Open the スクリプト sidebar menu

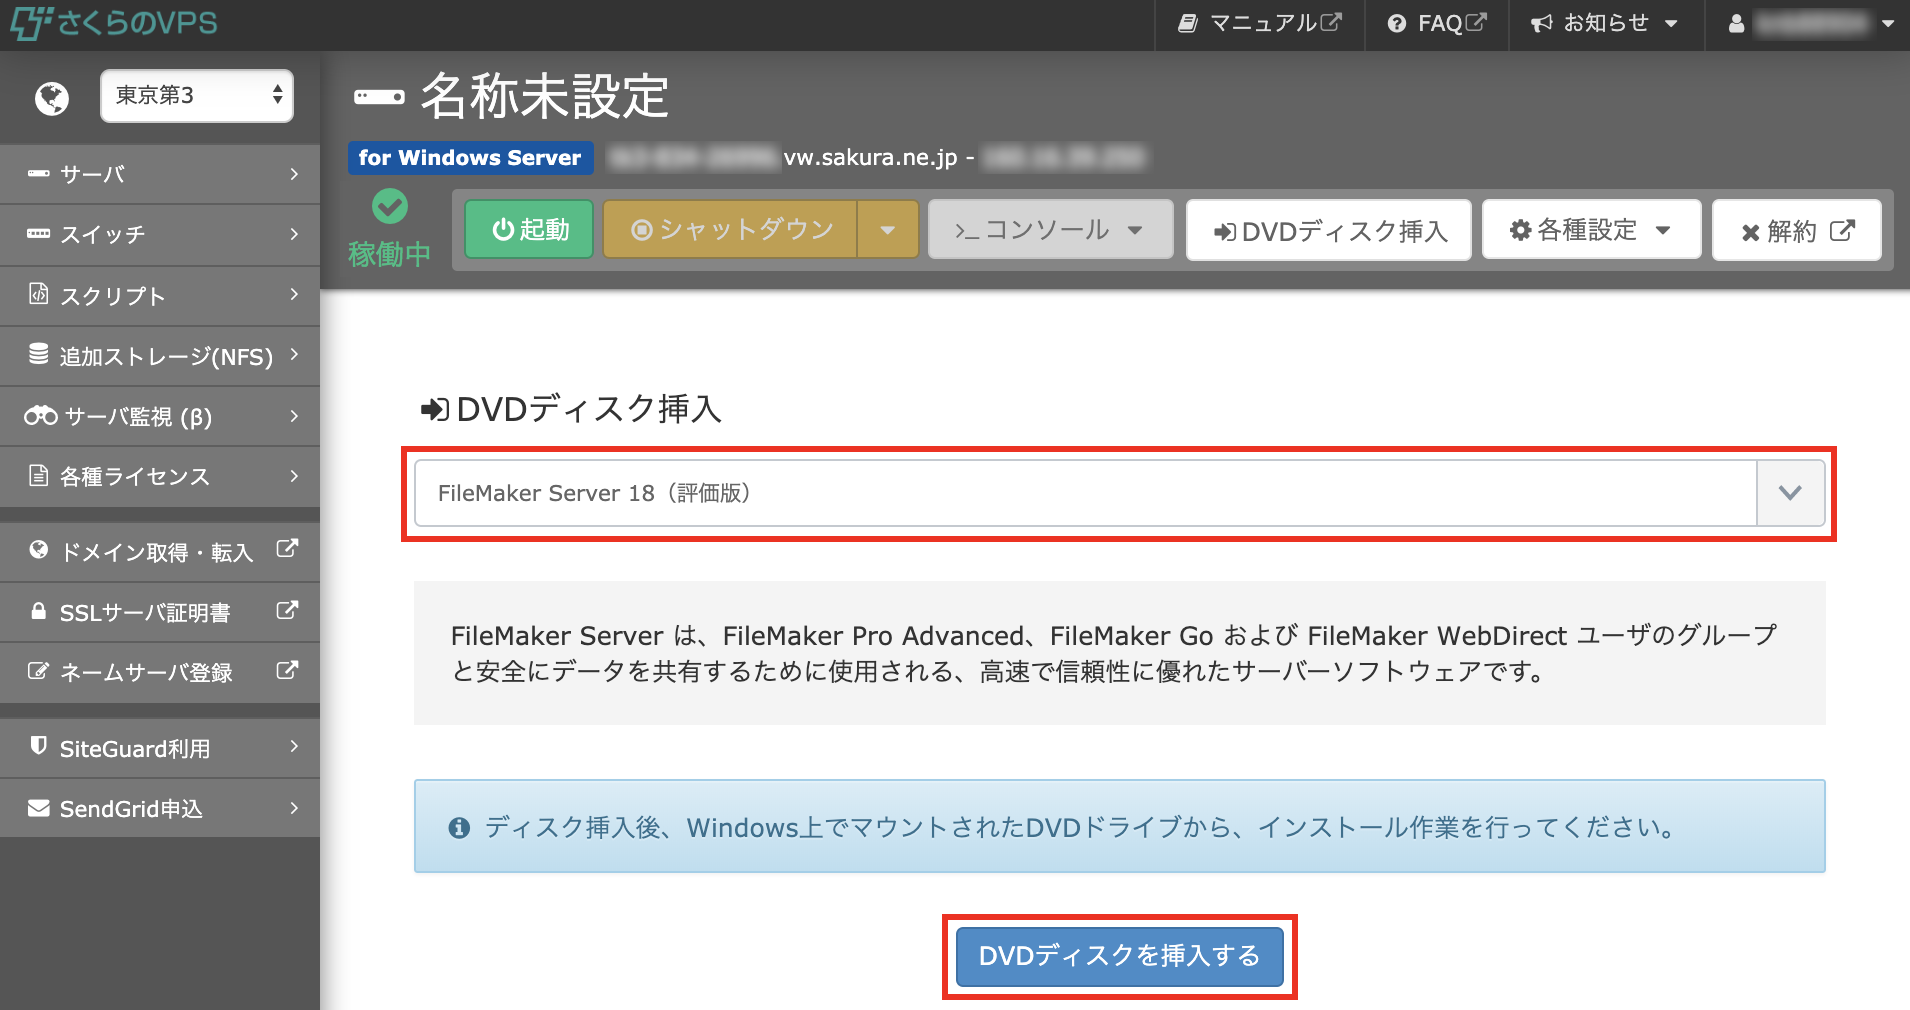[x=160, y=296]
